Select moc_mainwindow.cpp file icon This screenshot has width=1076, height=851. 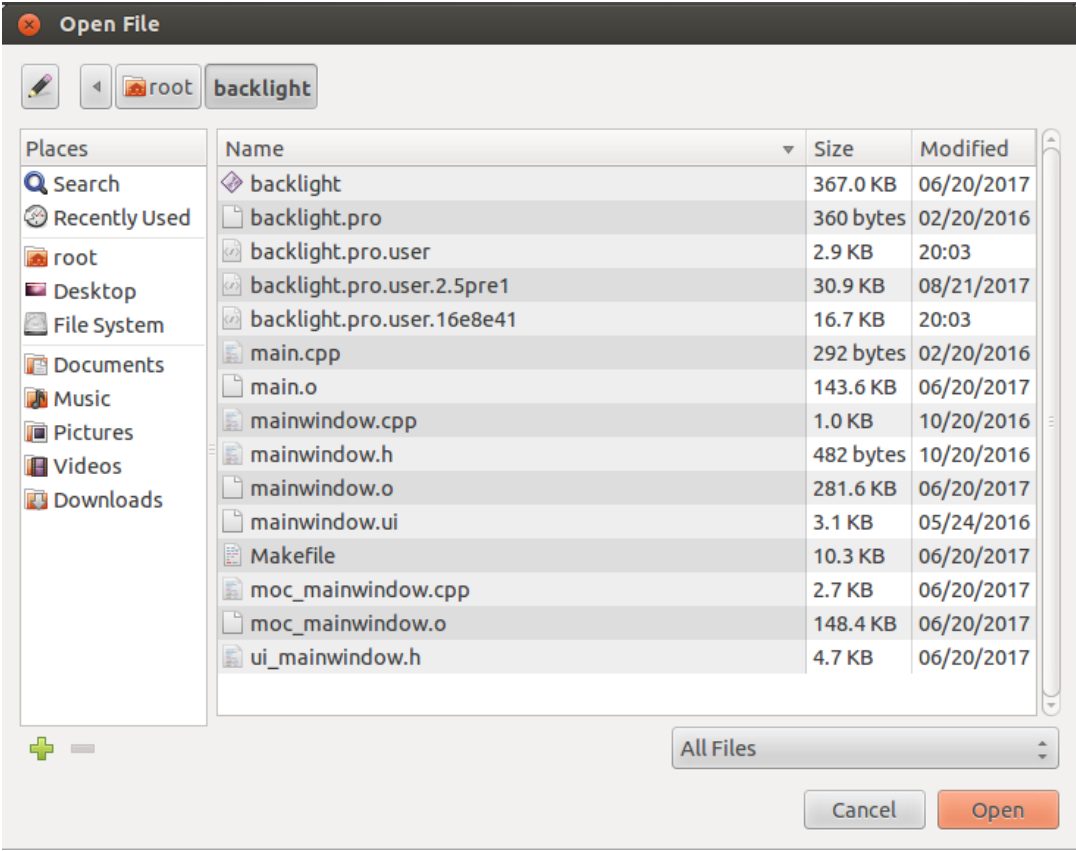click(x=232, y=589)
